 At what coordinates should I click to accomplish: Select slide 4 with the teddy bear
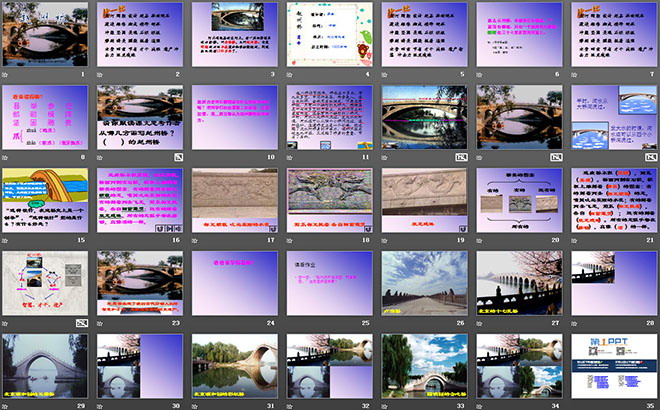(x=330, y=34)
